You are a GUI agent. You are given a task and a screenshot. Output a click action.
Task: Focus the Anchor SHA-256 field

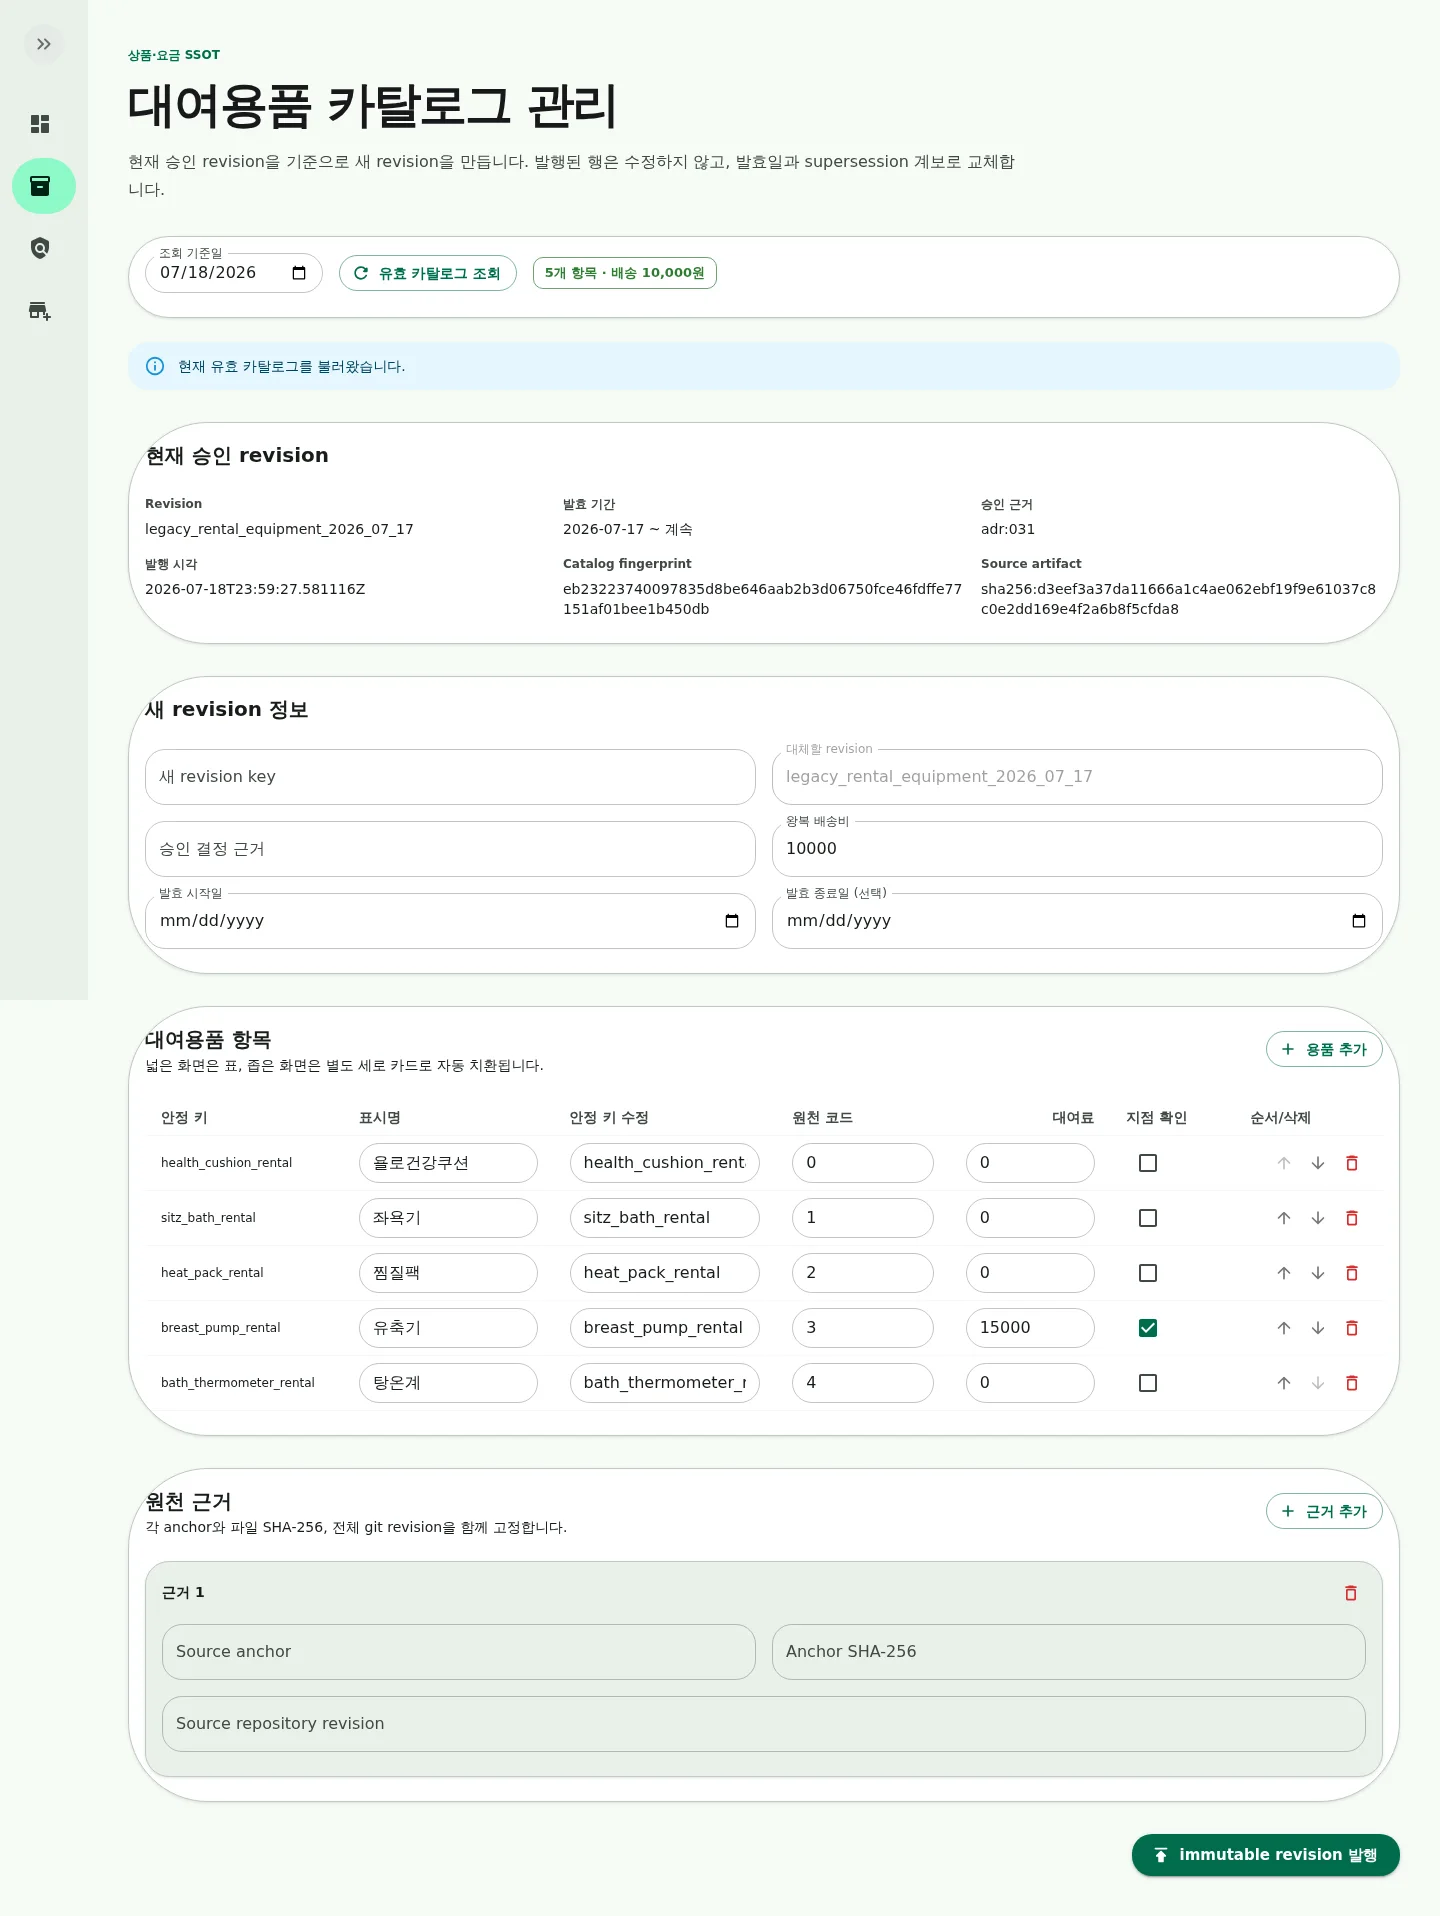(x=1068, y=1652)
